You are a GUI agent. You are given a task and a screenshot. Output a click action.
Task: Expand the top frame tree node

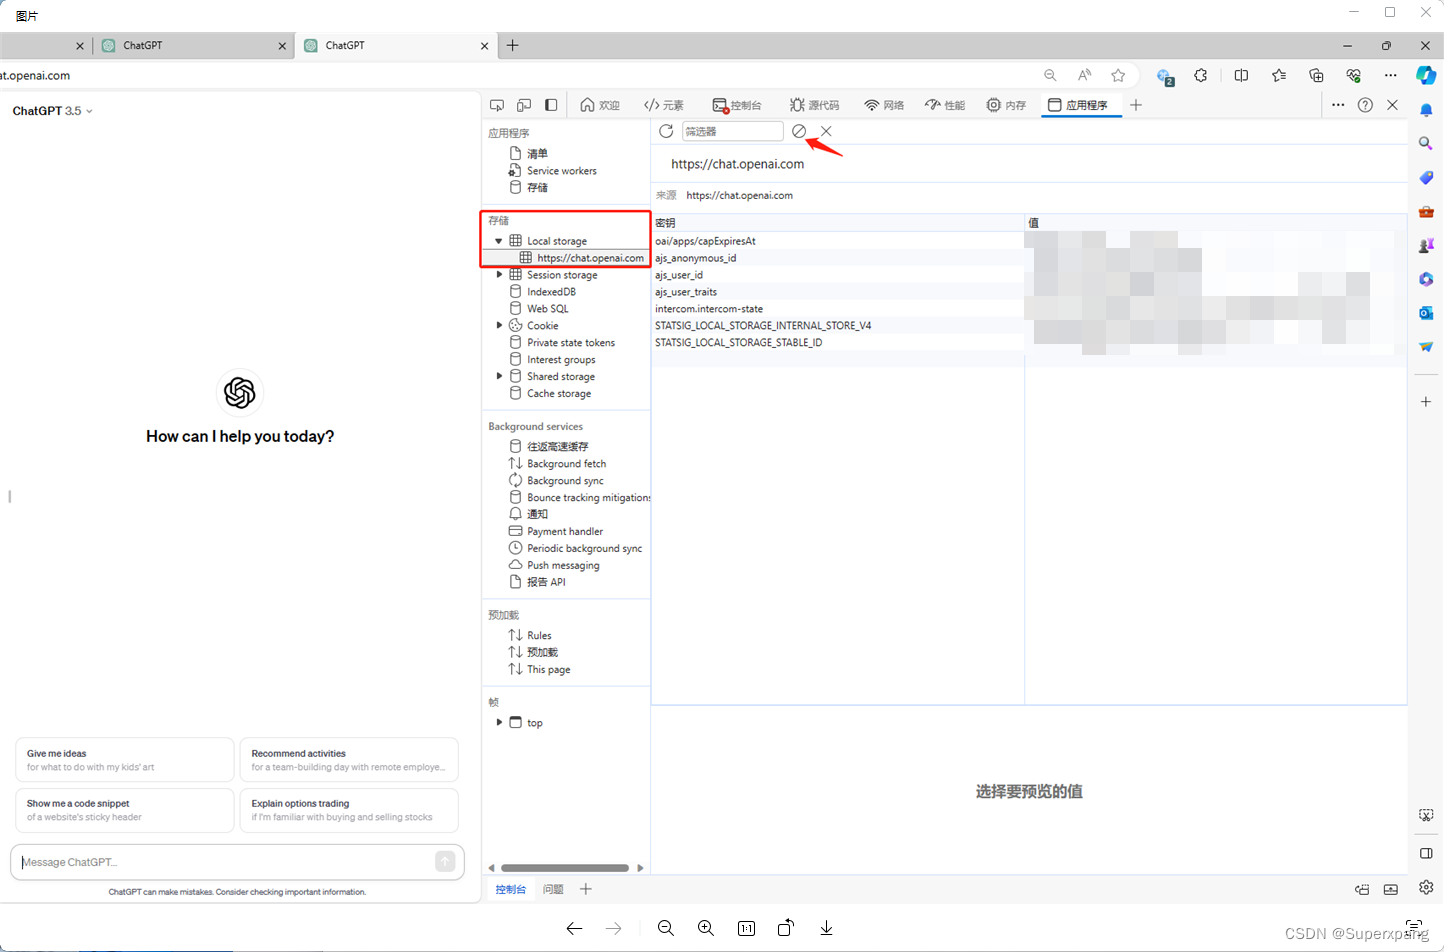499,722
